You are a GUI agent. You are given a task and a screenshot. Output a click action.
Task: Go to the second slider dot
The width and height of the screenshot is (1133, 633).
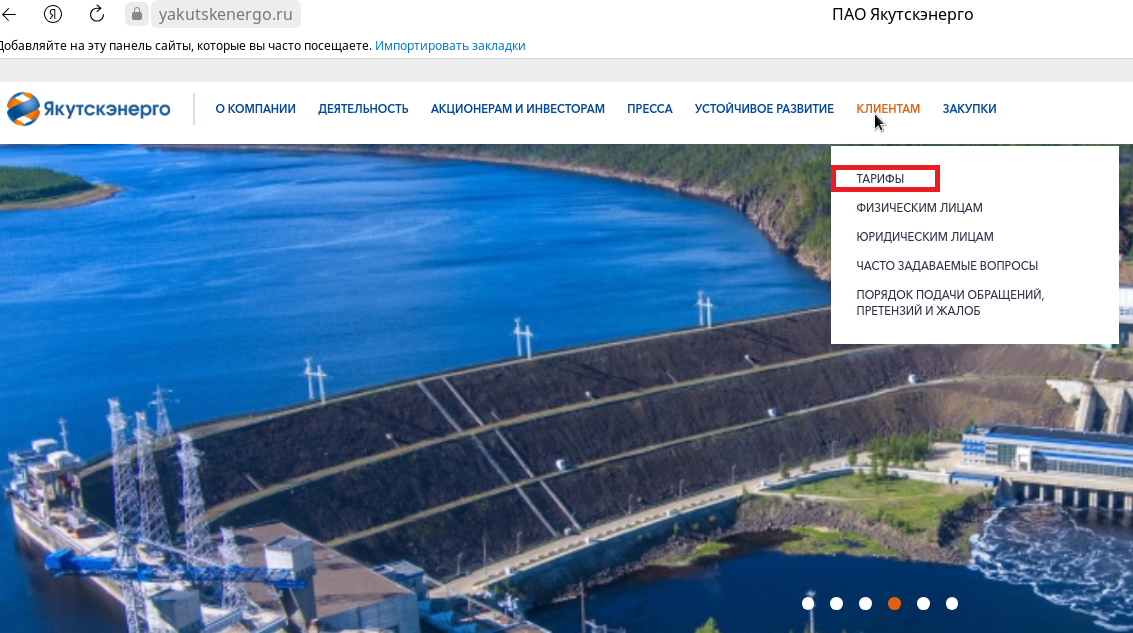pos(837,603)
